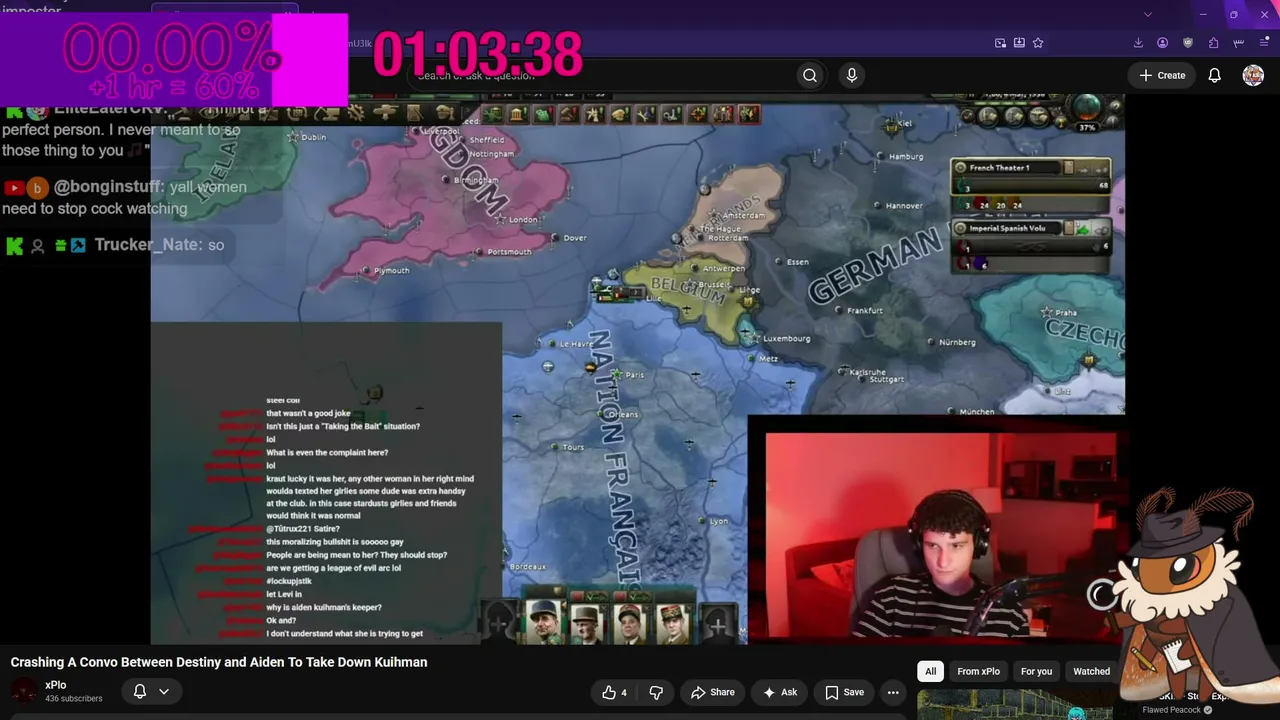Click the officer cap icon in game top bar
The width and height of the screenshot is (1280, 720).
point(445,113)
